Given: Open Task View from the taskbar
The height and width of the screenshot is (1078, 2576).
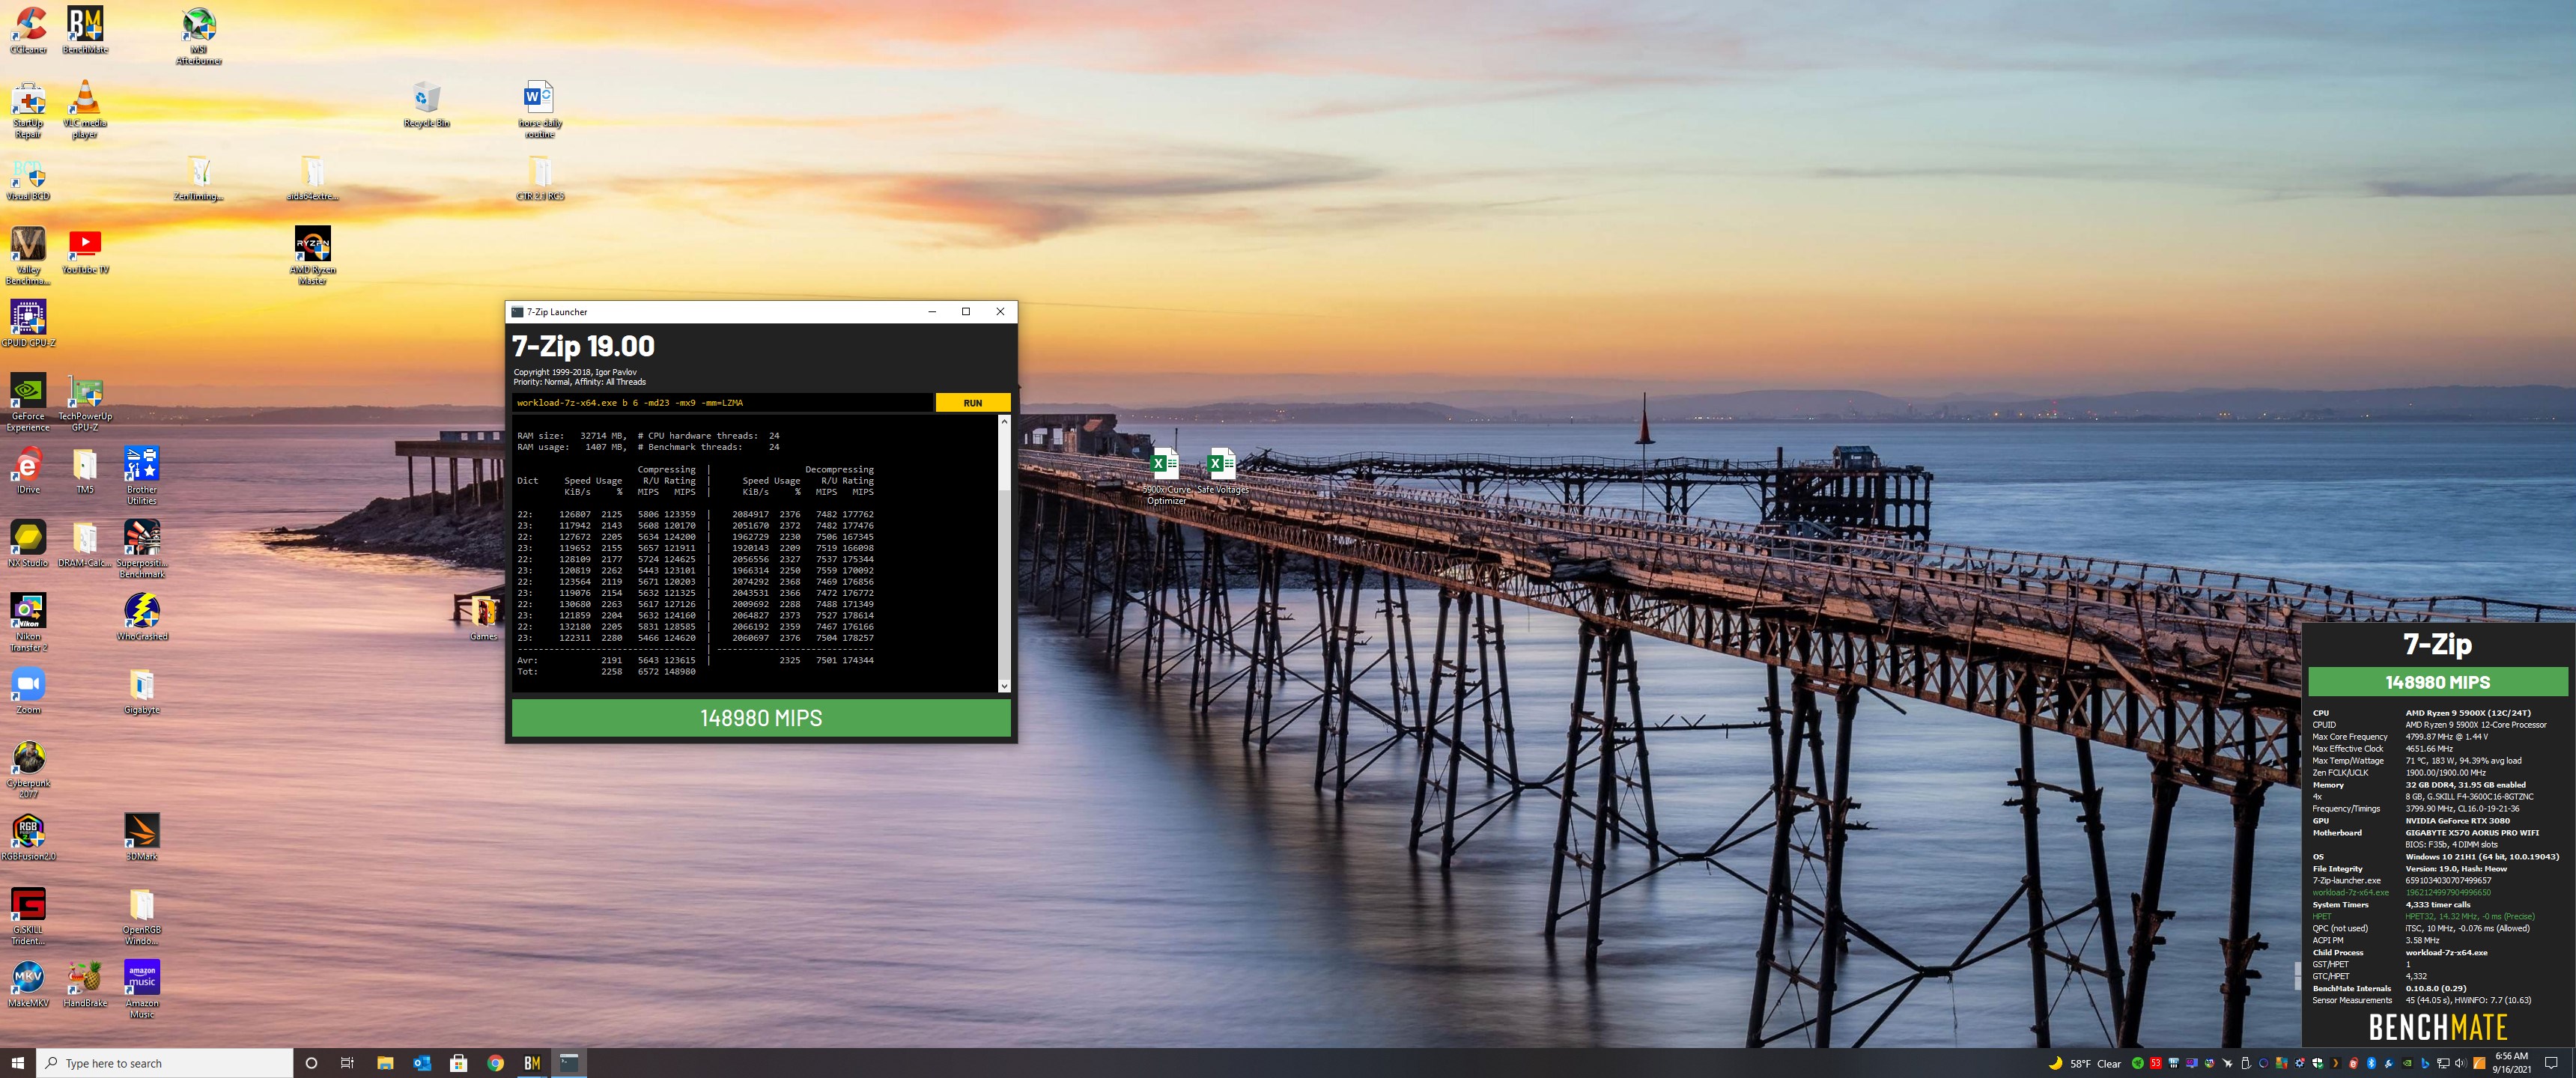Looking at the screenshot, I should [347, 1063].
